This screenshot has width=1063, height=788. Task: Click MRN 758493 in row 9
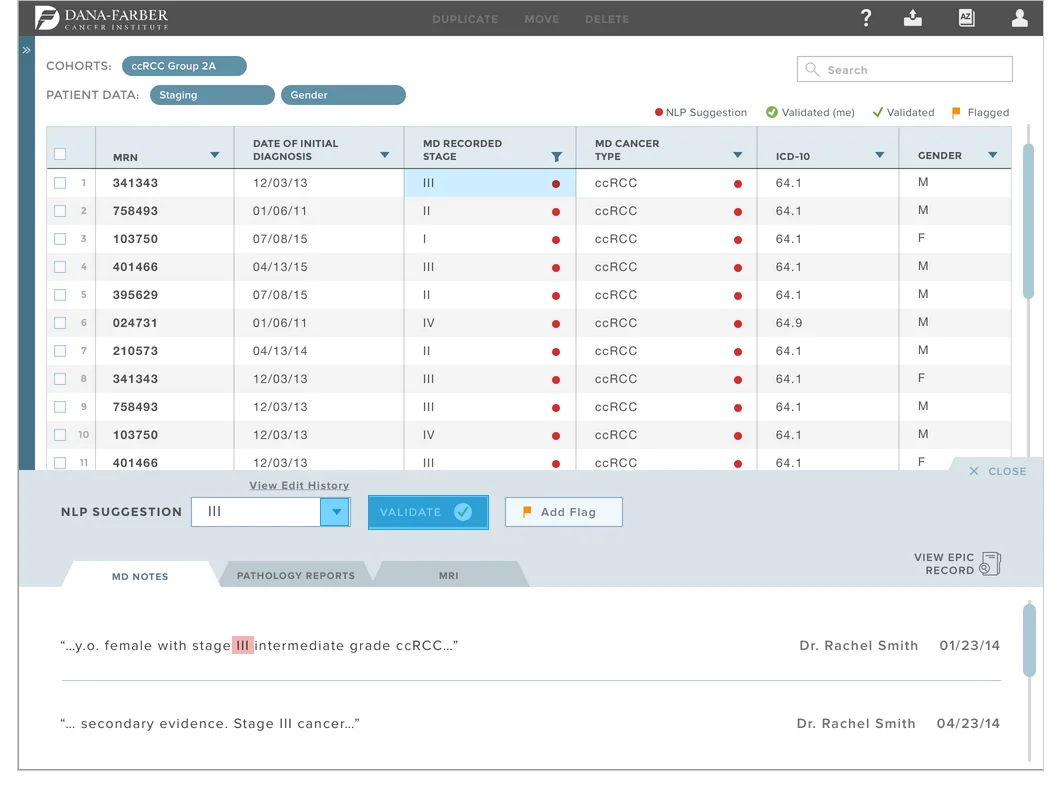pos(135,407)
